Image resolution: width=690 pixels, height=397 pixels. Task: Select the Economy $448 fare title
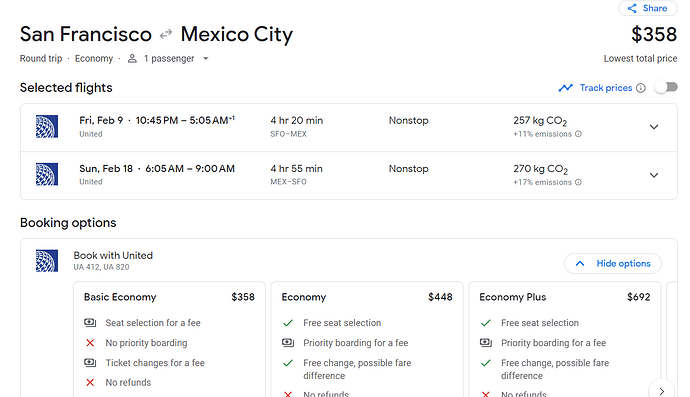[304, 297]
